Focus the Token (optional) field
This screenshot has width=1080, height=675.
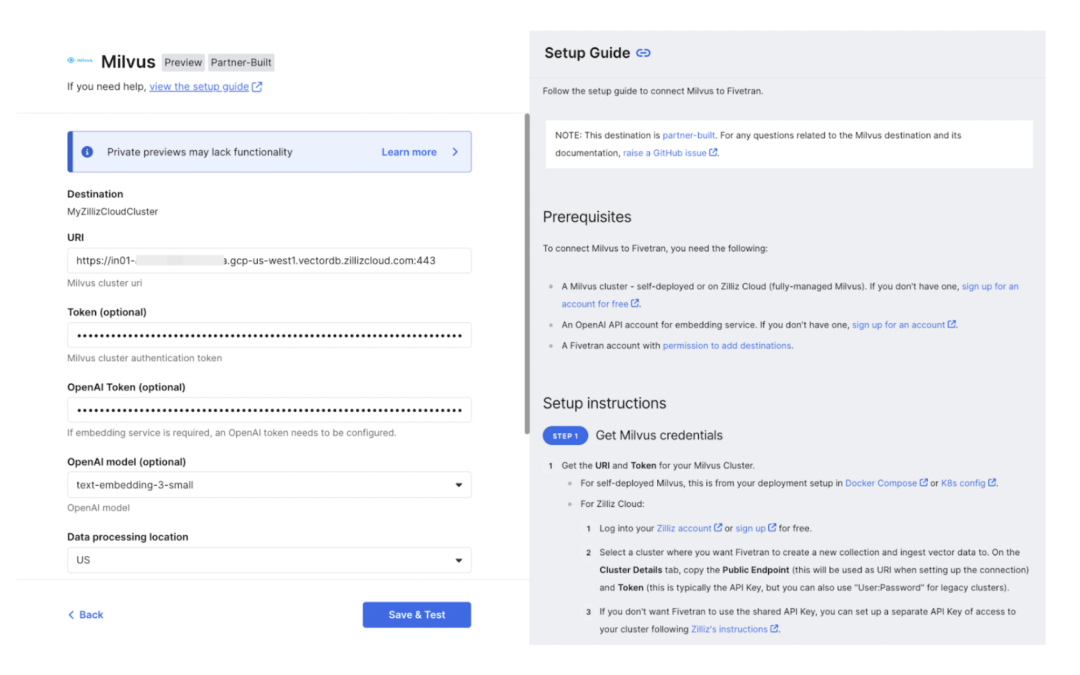coord(269,336)
